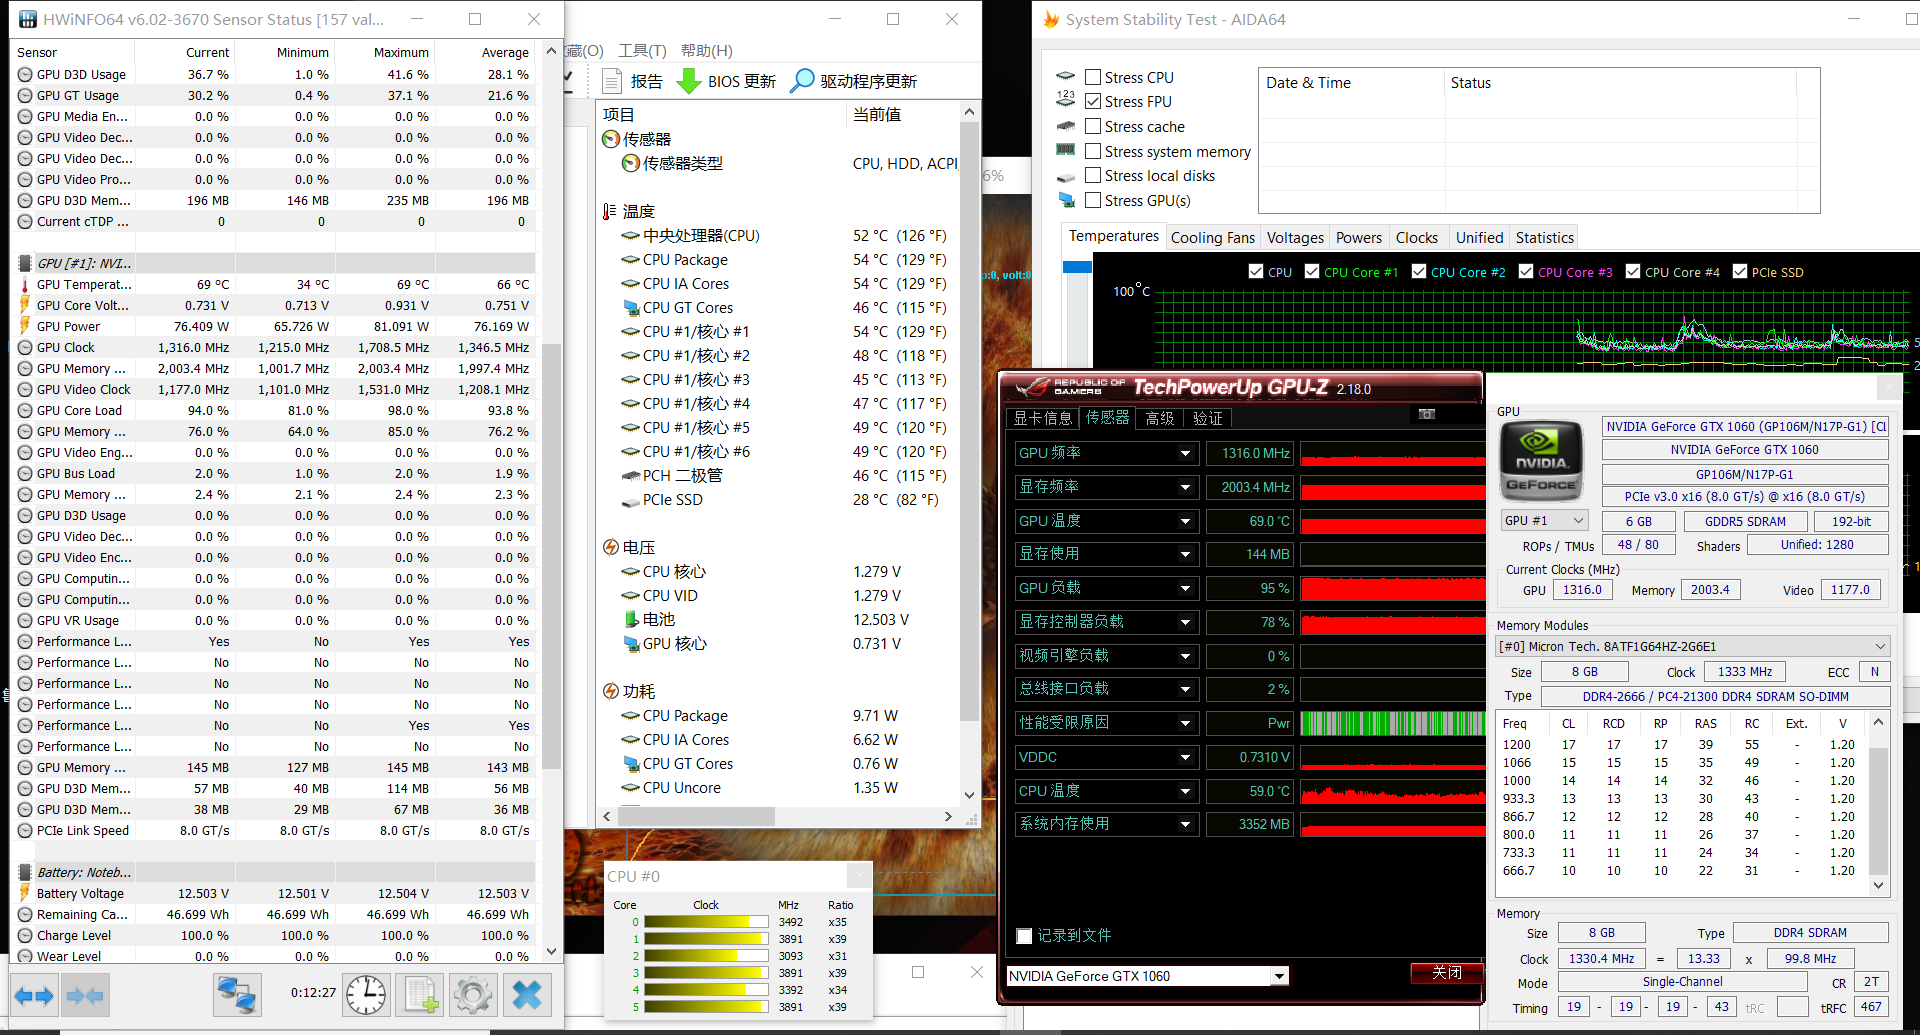
Task: Click HWiNFO64 title bar app icon
Action: pyautogui.click(x=27, y=19)
